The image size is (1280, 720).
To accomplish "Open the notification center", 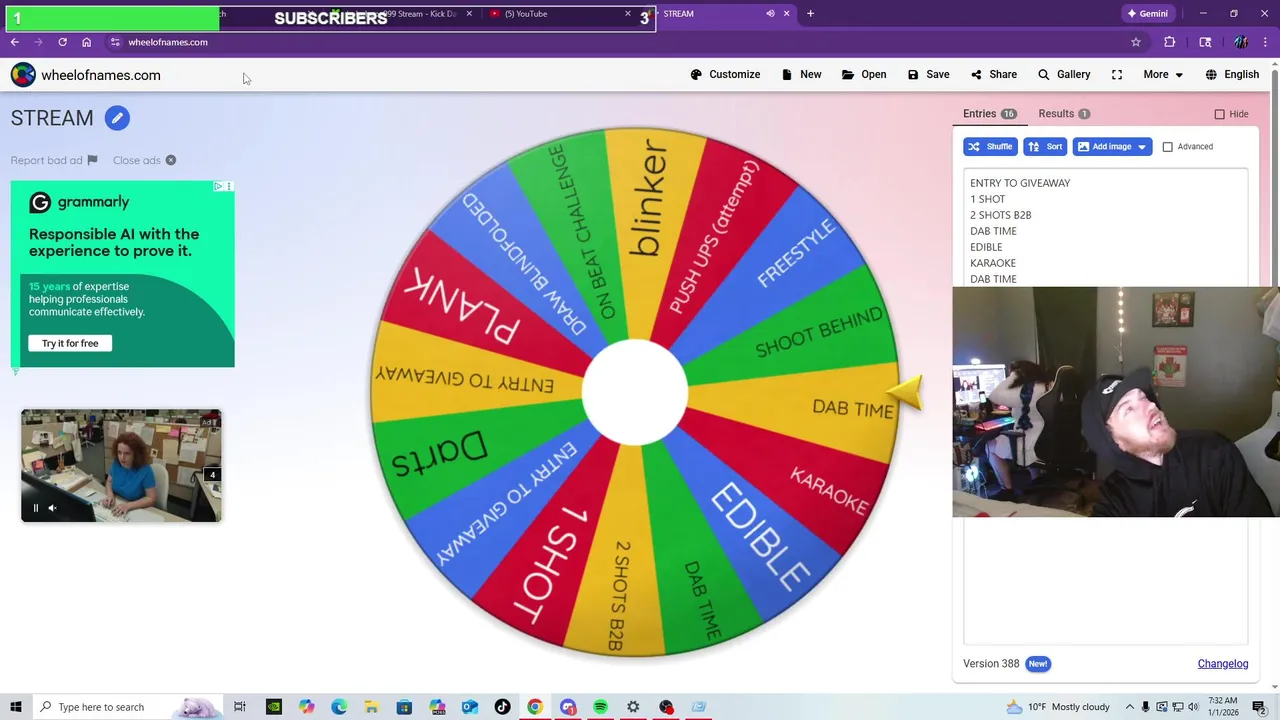I will [1259, 707].
